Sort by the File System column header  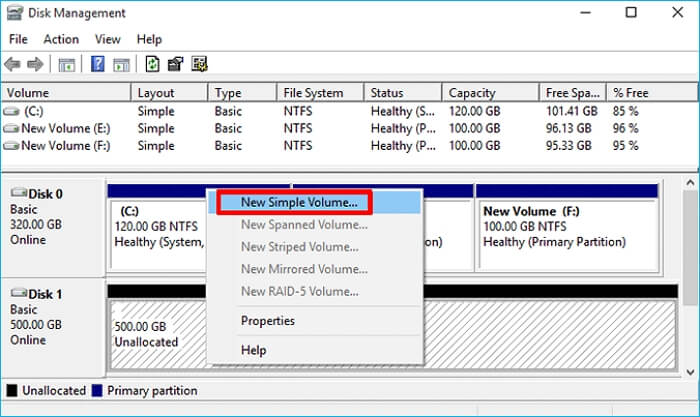[x=312, y=93]
